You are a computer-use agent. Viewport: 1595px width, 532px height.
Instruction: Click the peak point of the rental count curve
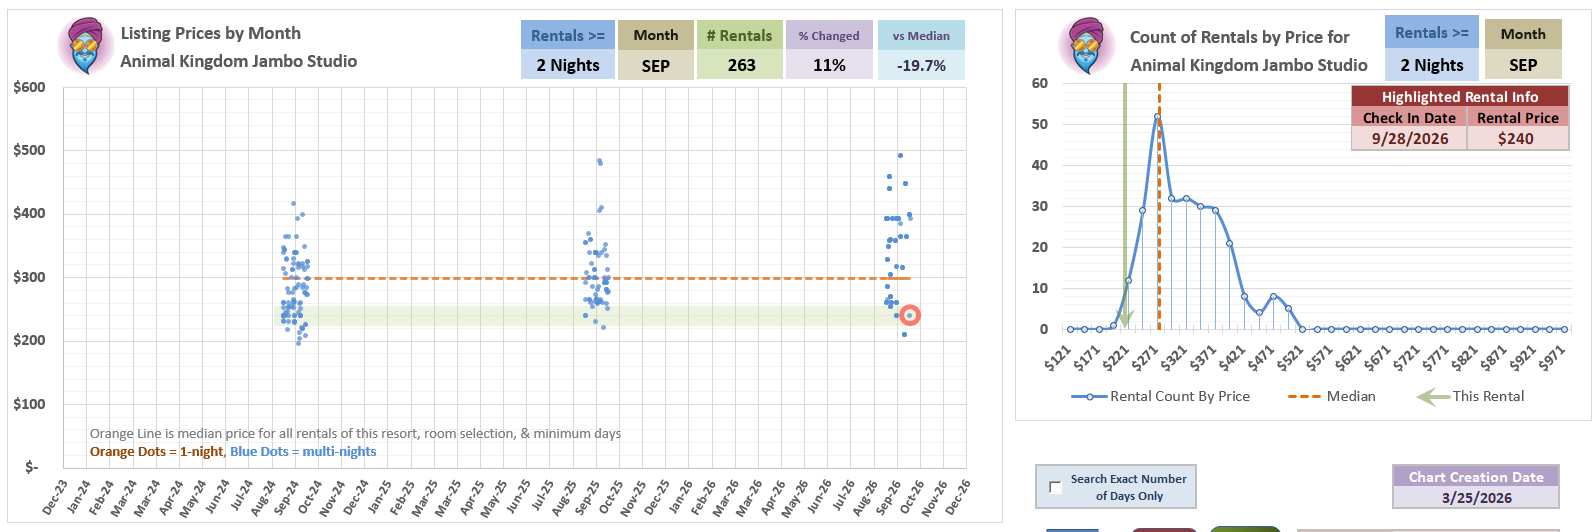(1157, 117)
